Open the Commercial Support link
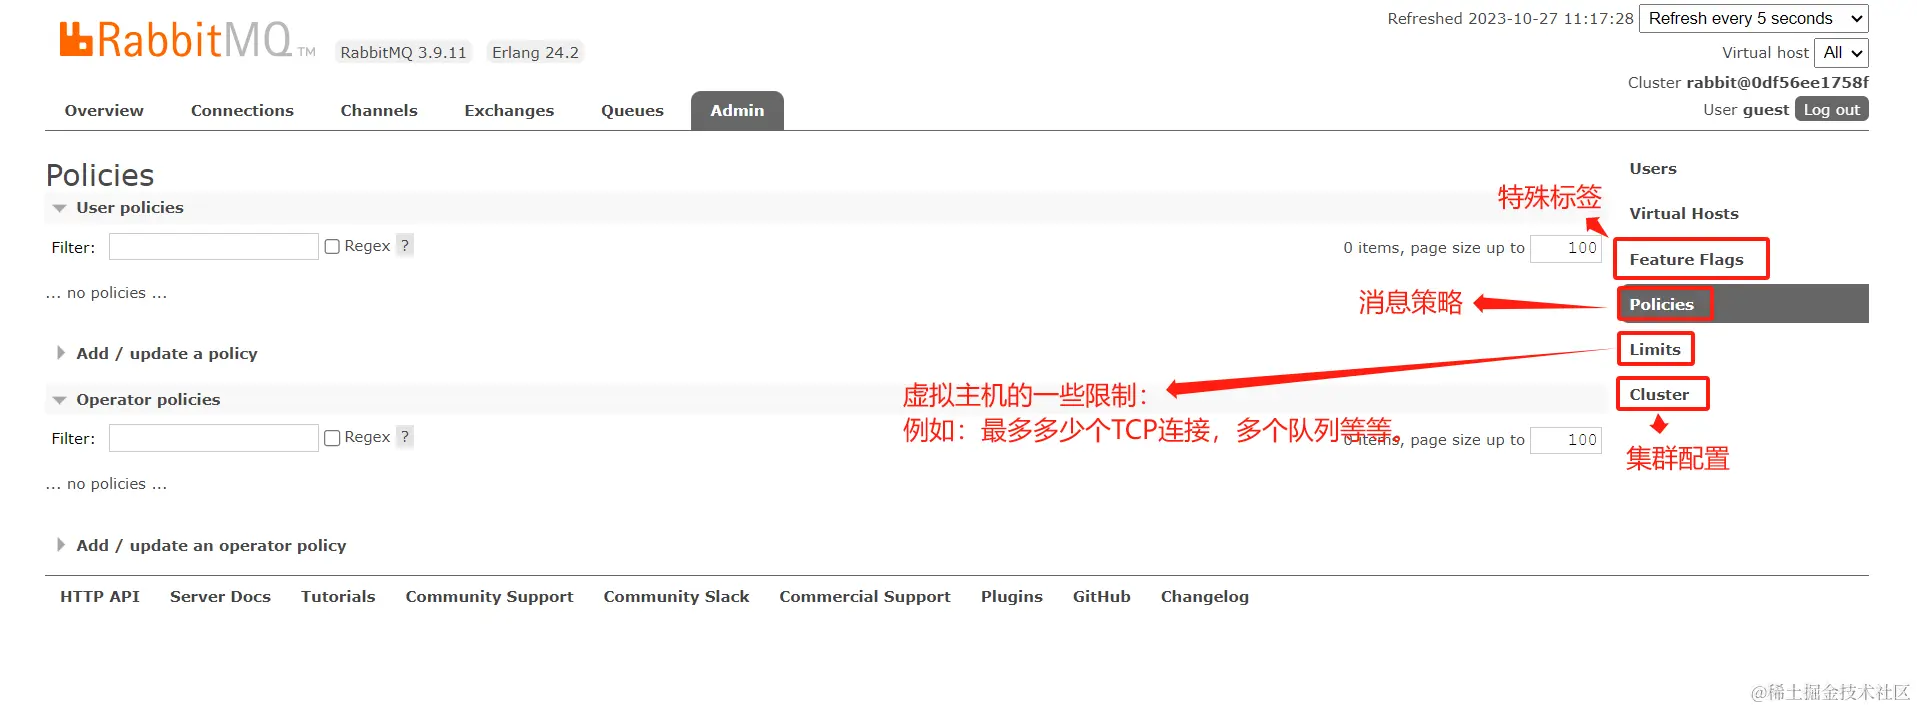The image size is (1917, 709). coord(865,597)
